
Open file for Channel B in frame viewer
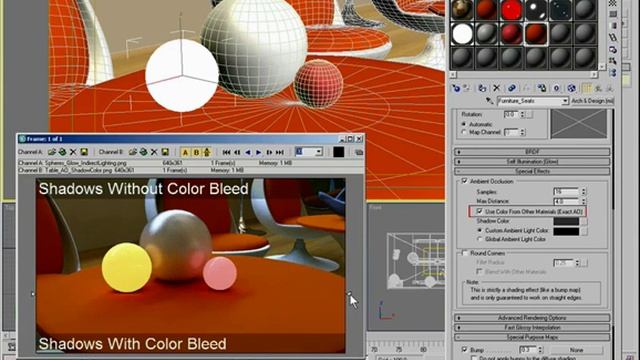click(x=133, y=152)
